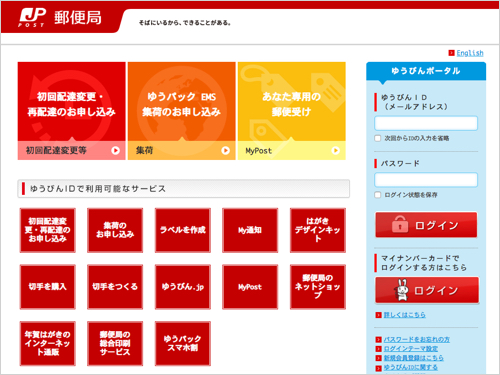
Task: Open the 郵便局のネットショップ tile
Action: 318,287
